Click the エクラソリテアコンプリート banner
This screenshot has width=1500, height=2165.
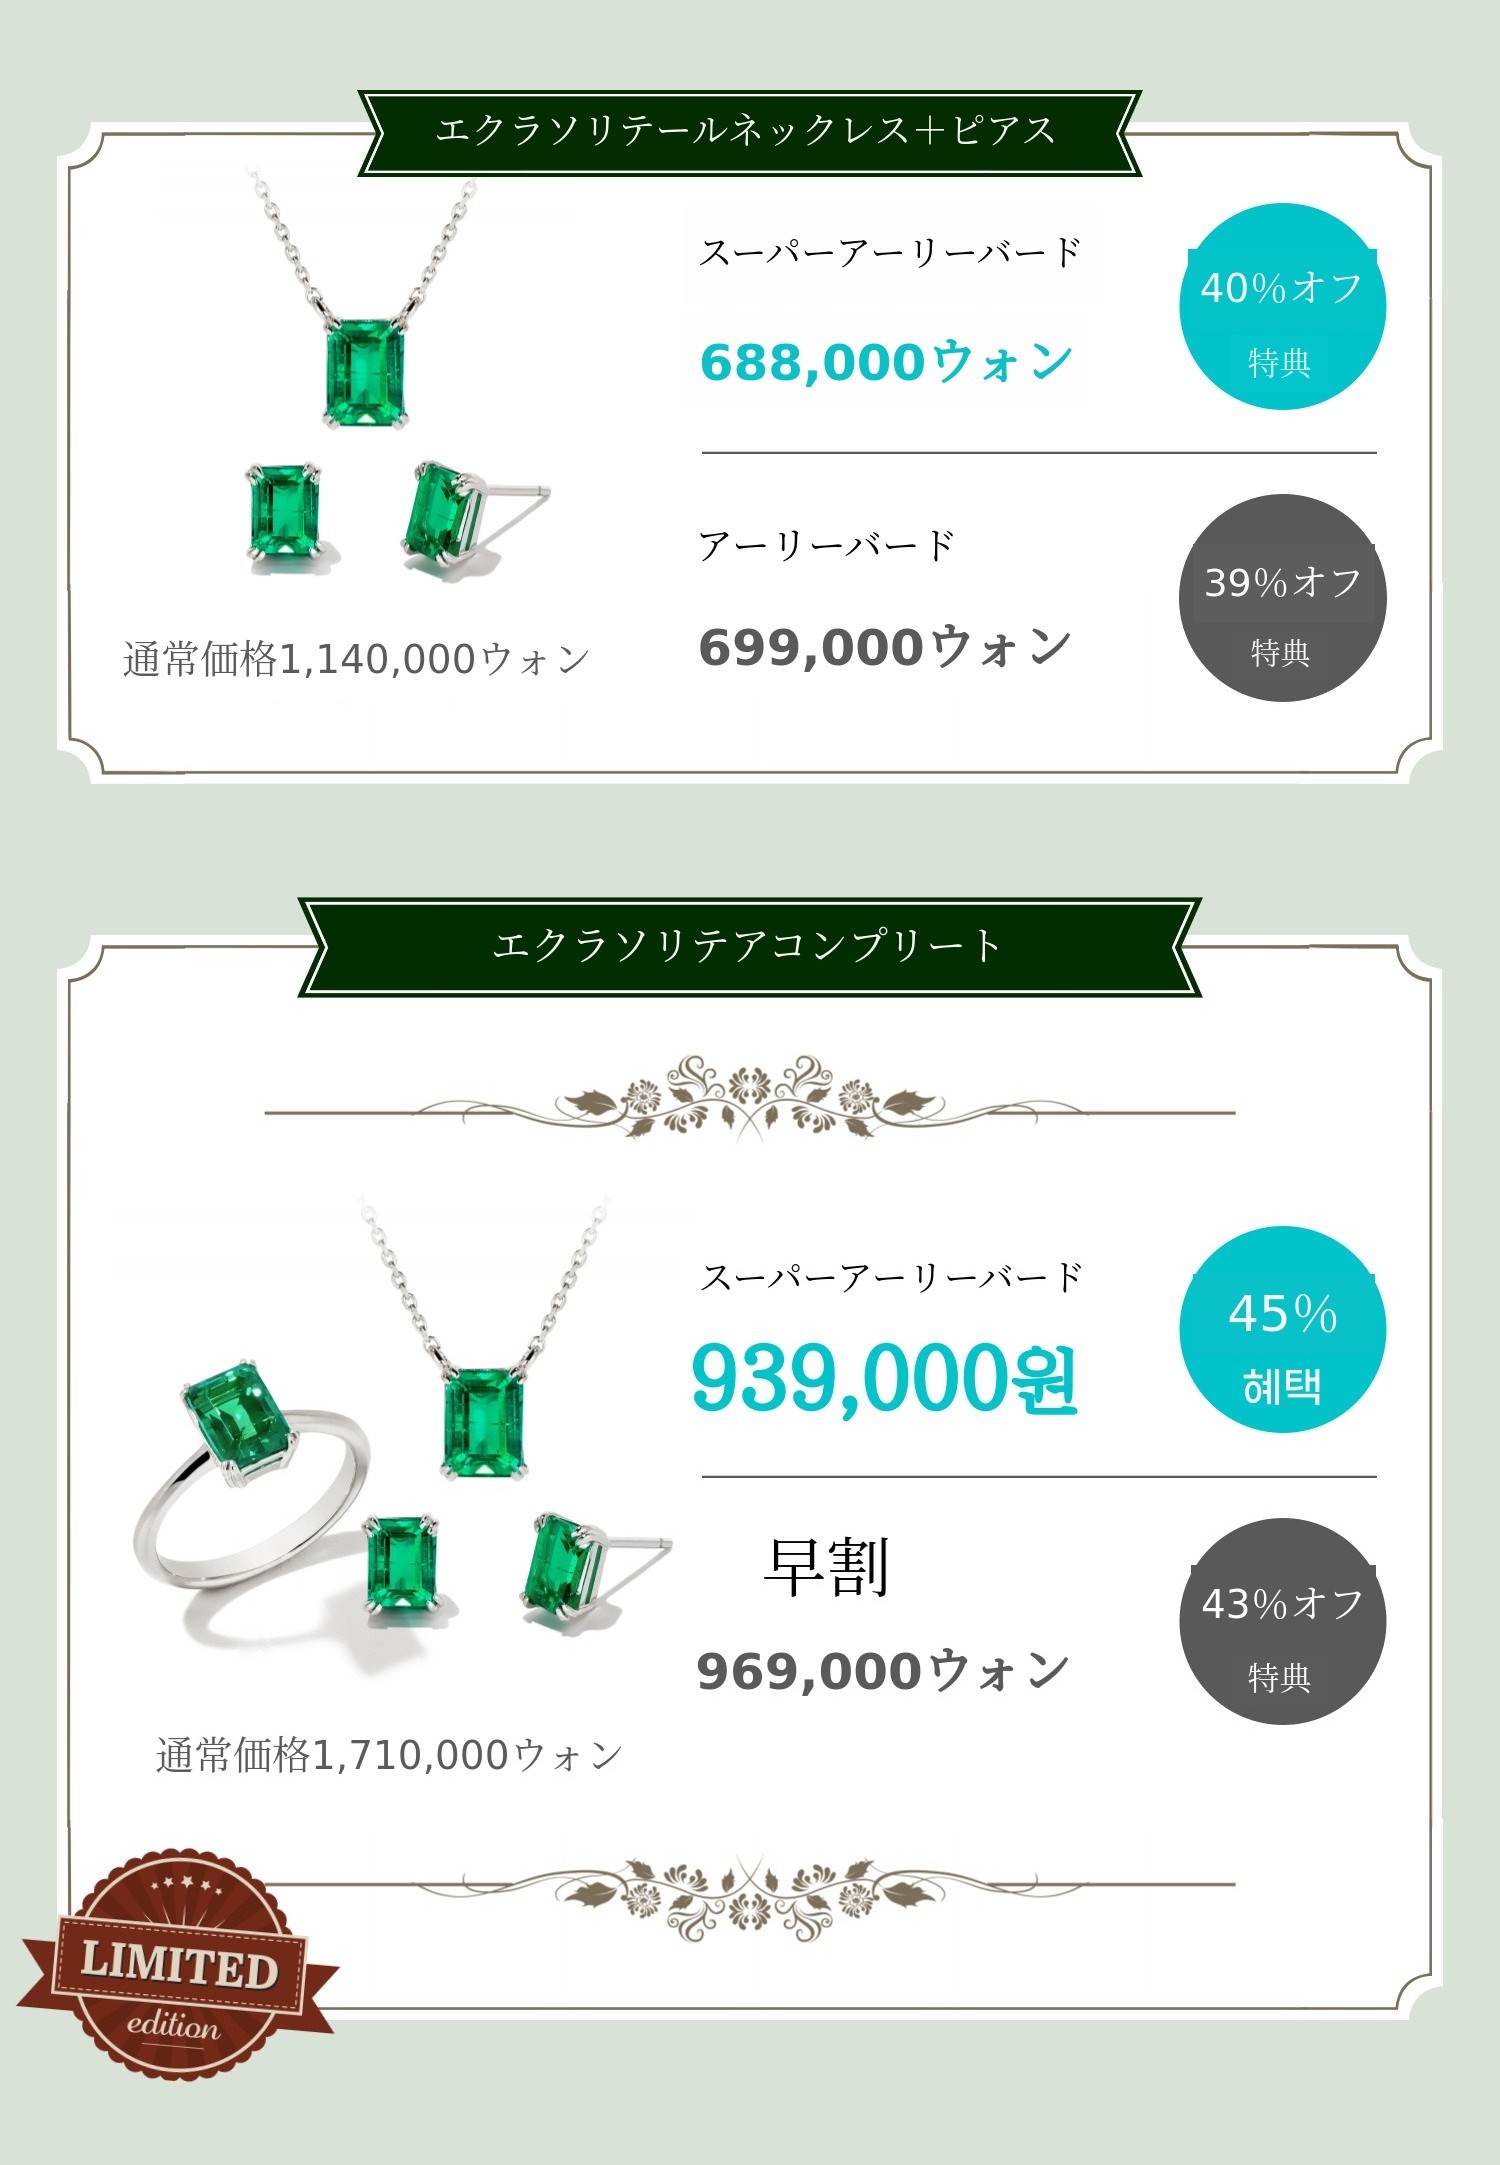point(748,946)
